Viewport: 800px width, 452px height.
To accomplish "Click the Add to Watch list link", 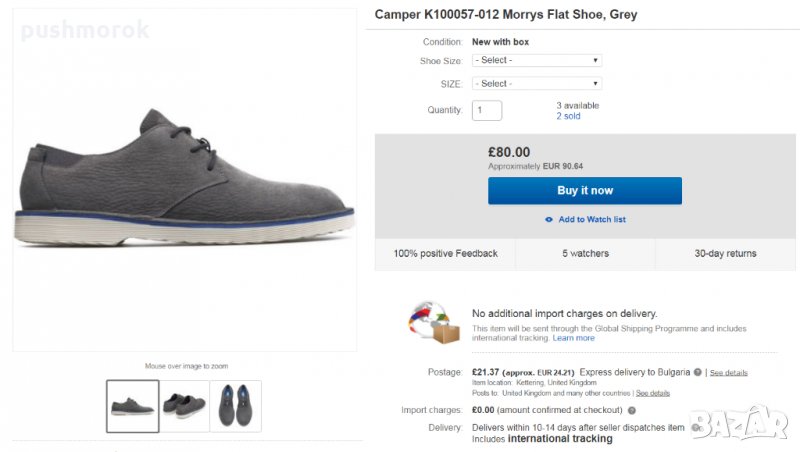I will (592, 219).
